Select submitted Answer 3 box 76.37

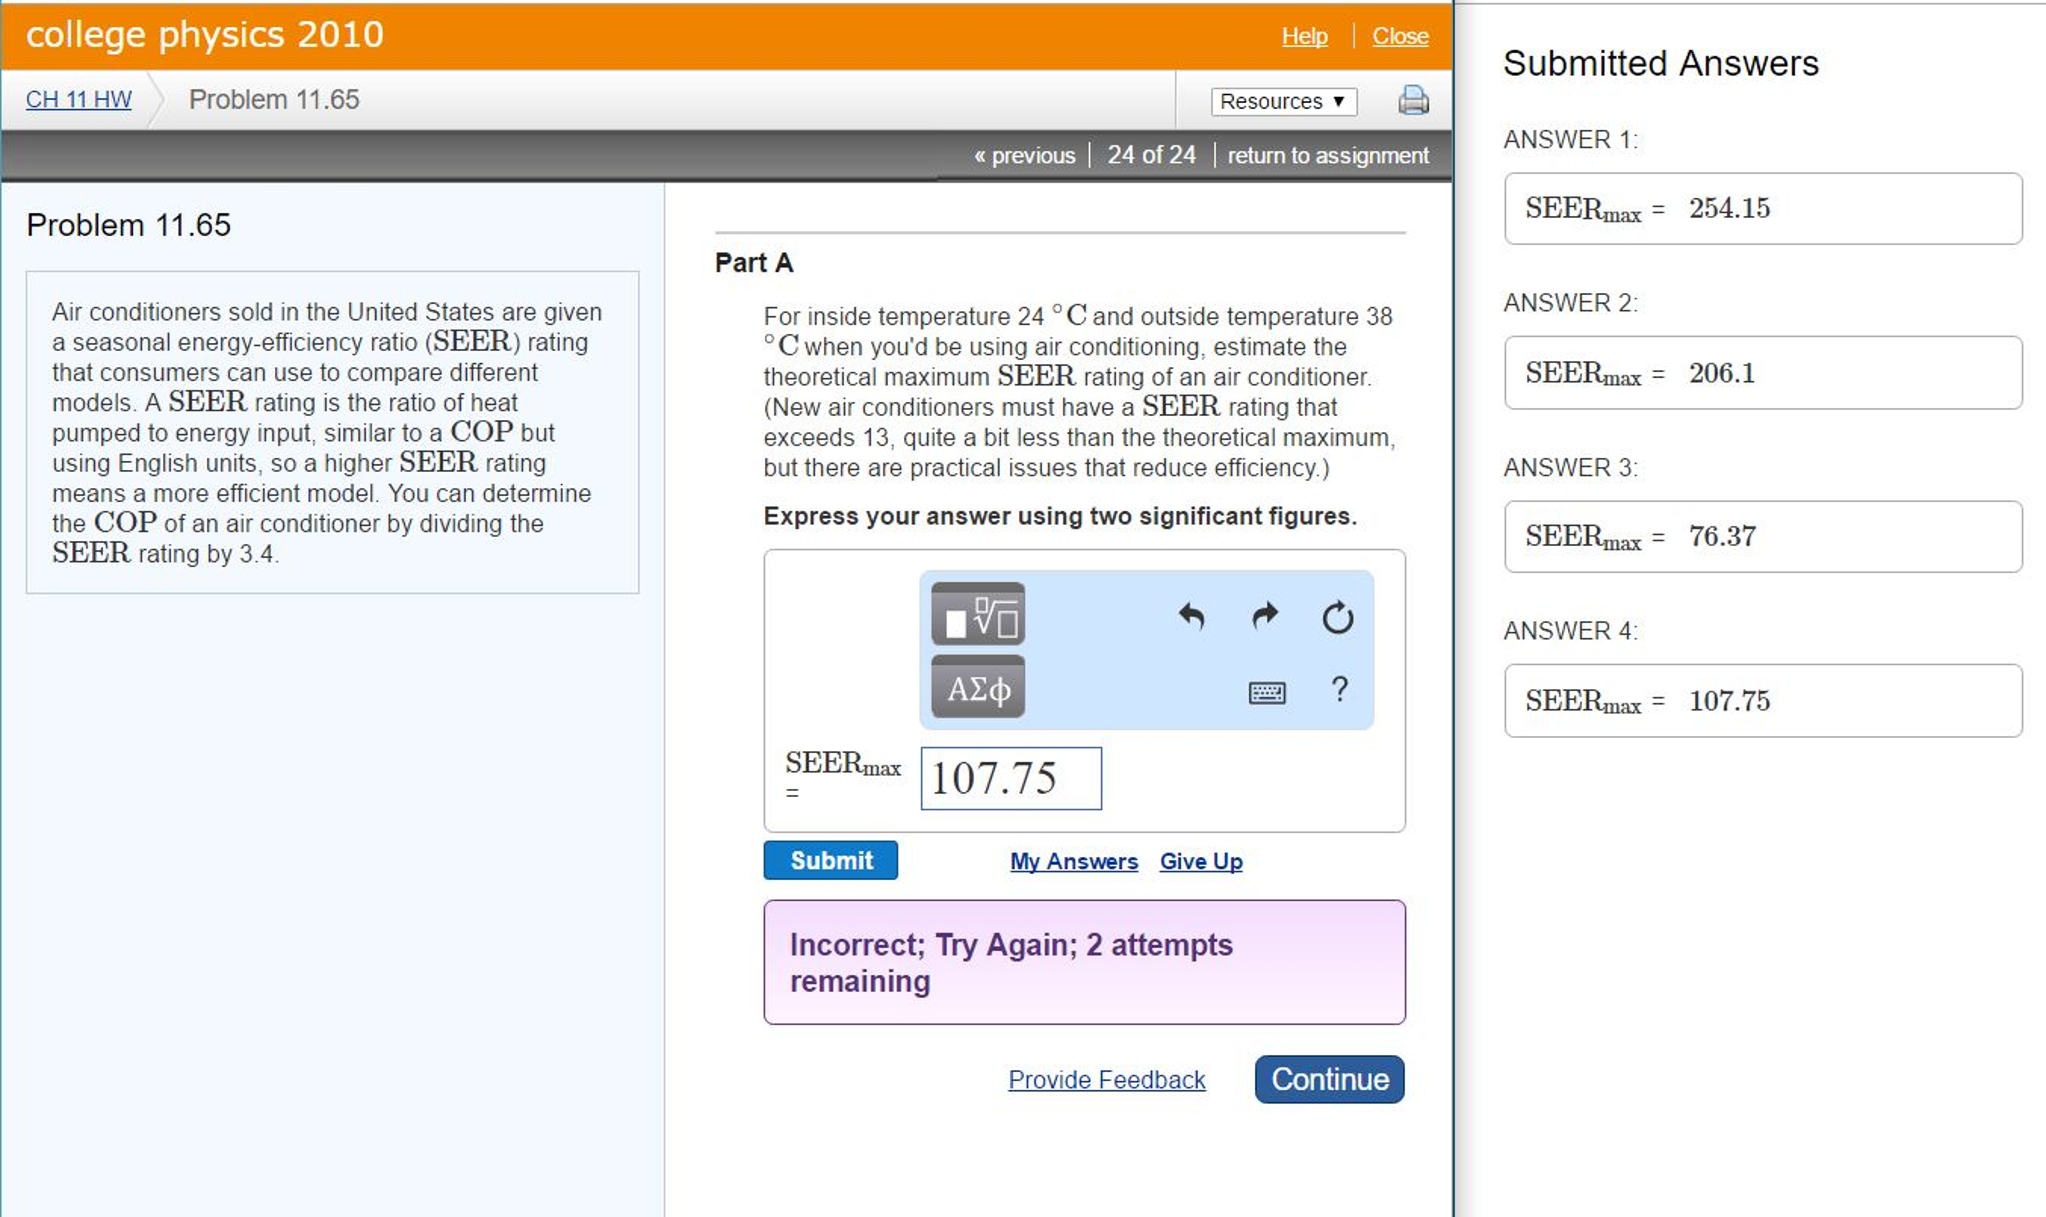point(1762,537)
